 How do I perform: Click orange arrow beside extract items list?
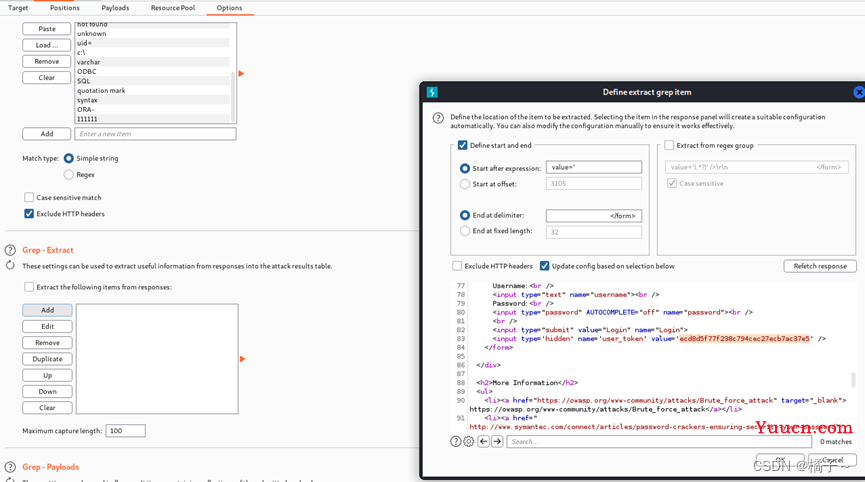[242, 359]
